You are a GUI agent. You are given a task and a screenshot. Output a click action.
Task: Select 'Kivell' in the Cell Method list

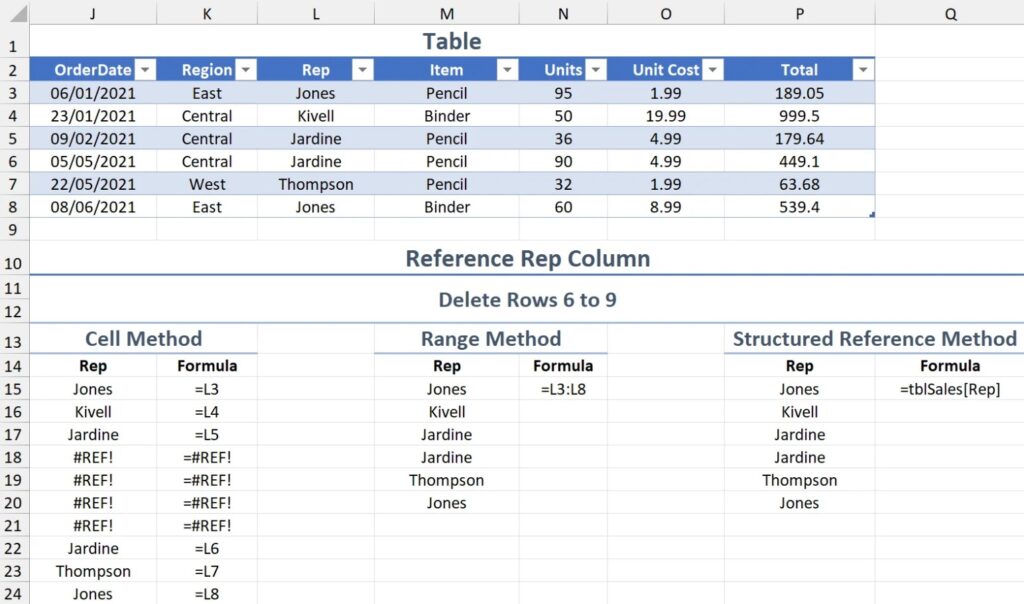coord(93,411)
